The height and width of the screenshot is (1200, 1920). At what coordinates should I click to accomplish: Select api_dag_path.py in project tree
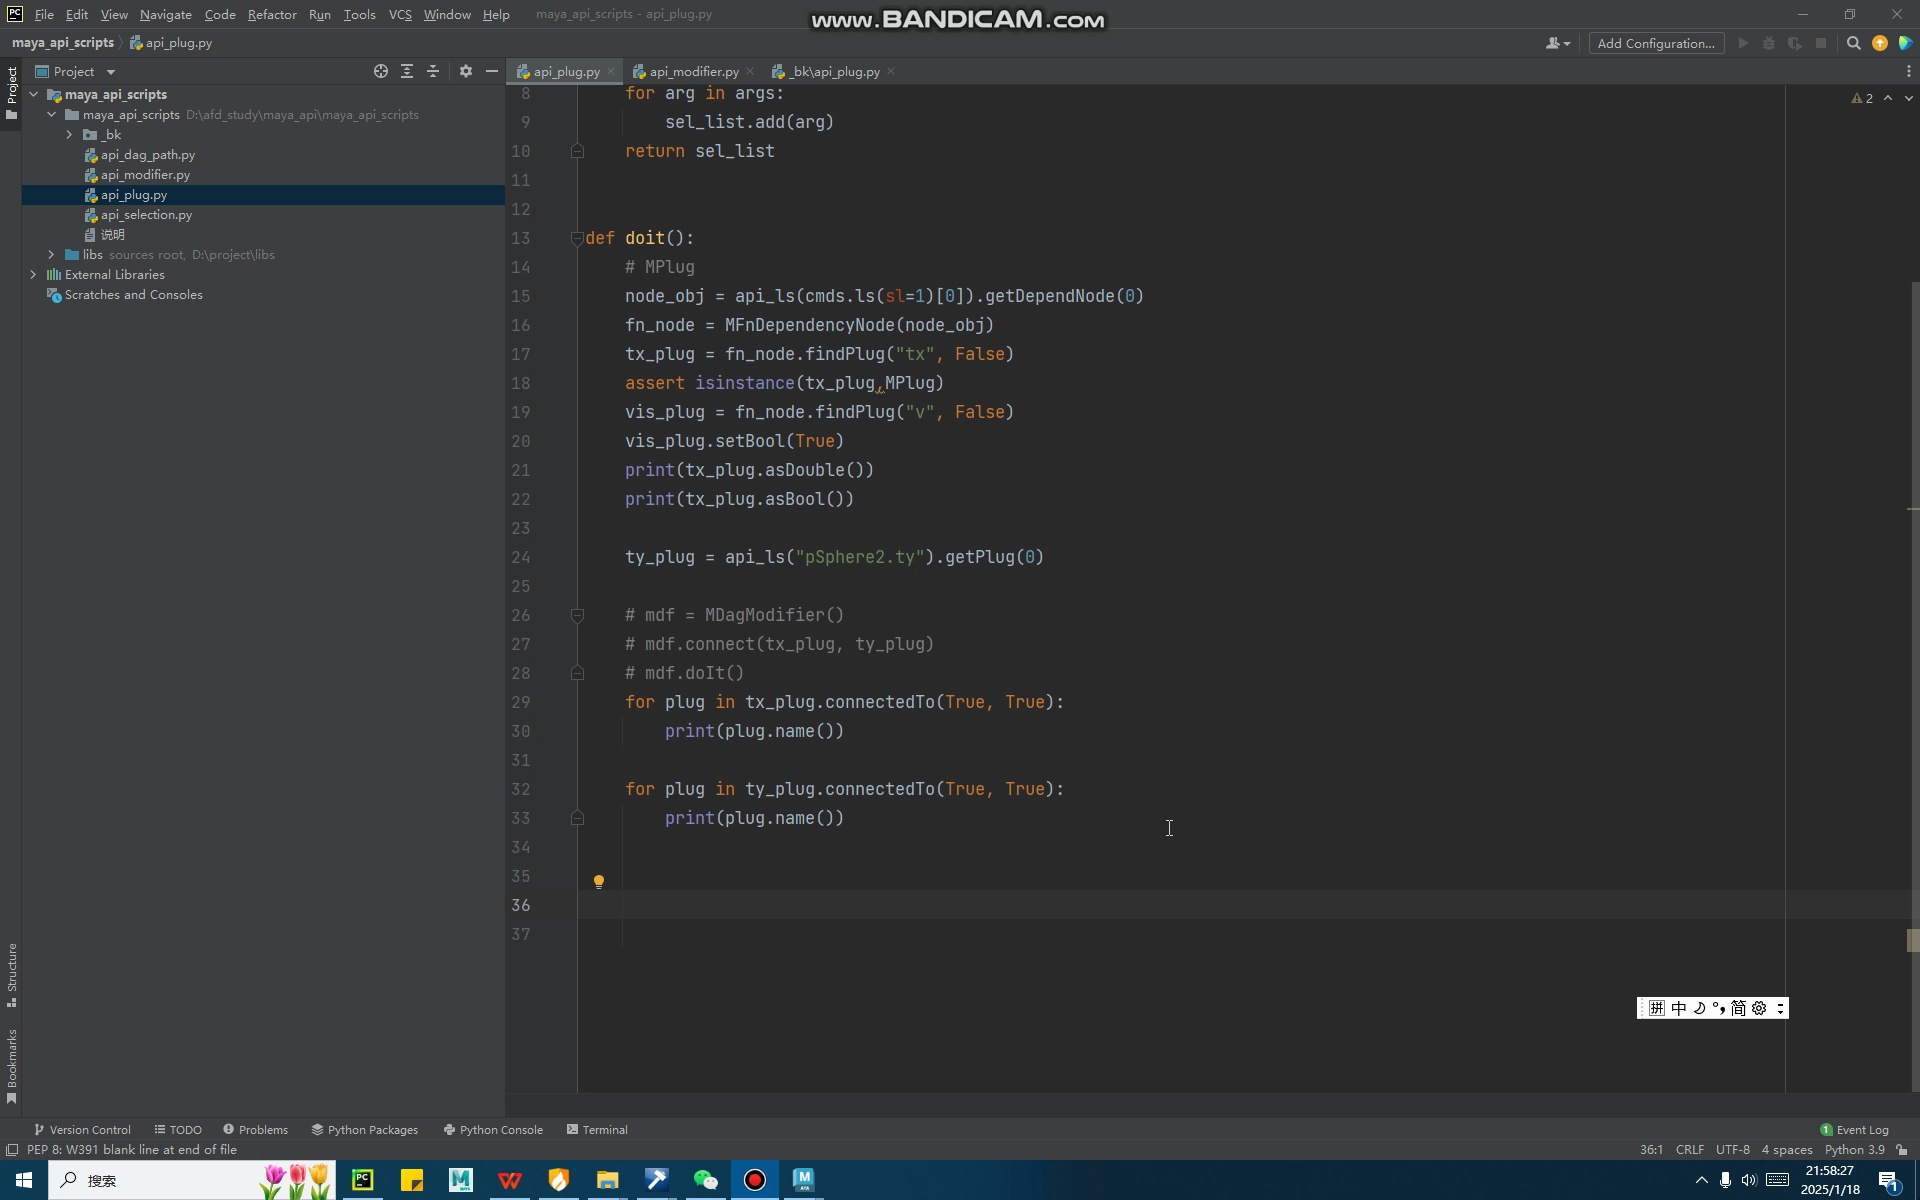pos(147,154)
